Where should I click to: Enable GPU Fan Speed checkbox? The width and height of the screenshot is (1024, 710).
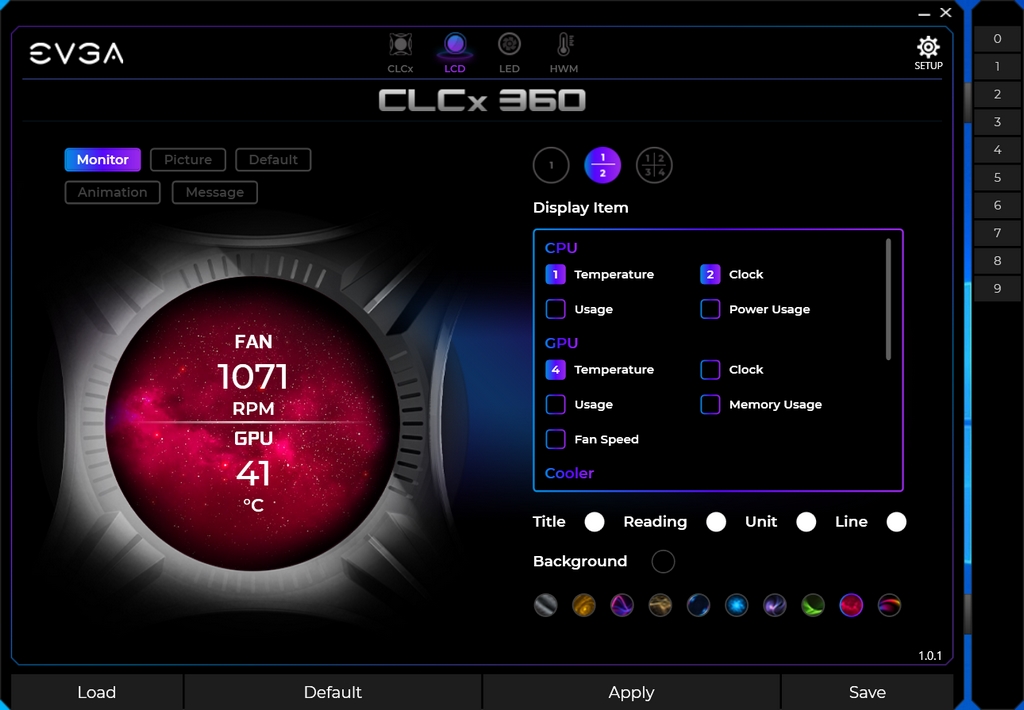point(555,439)
